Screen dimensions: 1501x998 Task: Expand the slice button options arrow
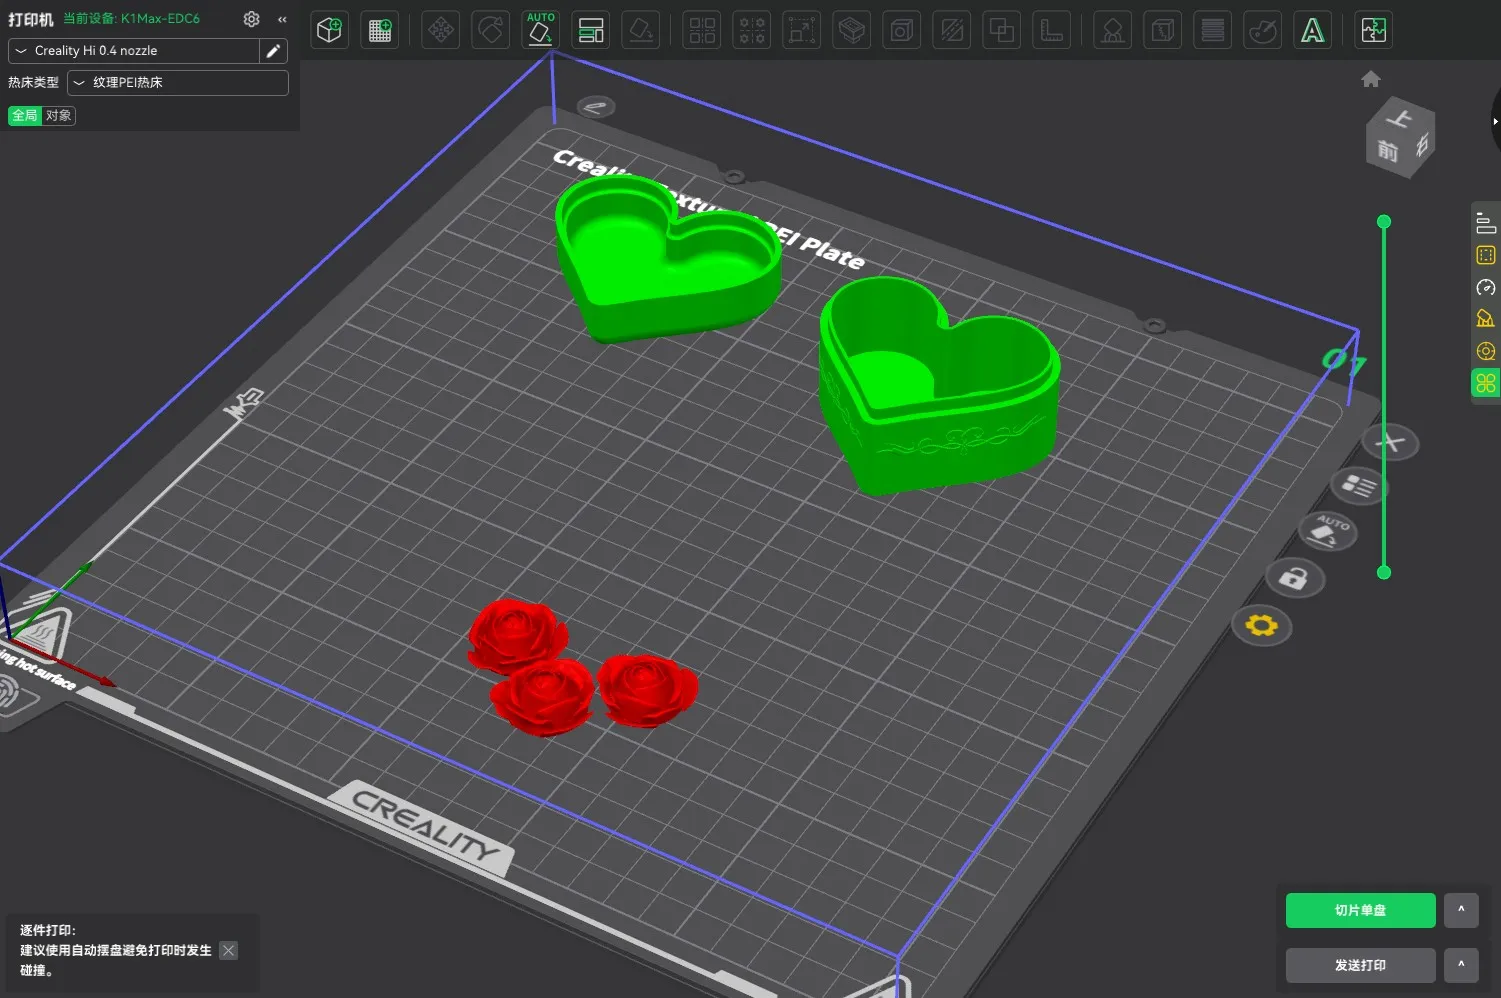[x=1461, y=911]
